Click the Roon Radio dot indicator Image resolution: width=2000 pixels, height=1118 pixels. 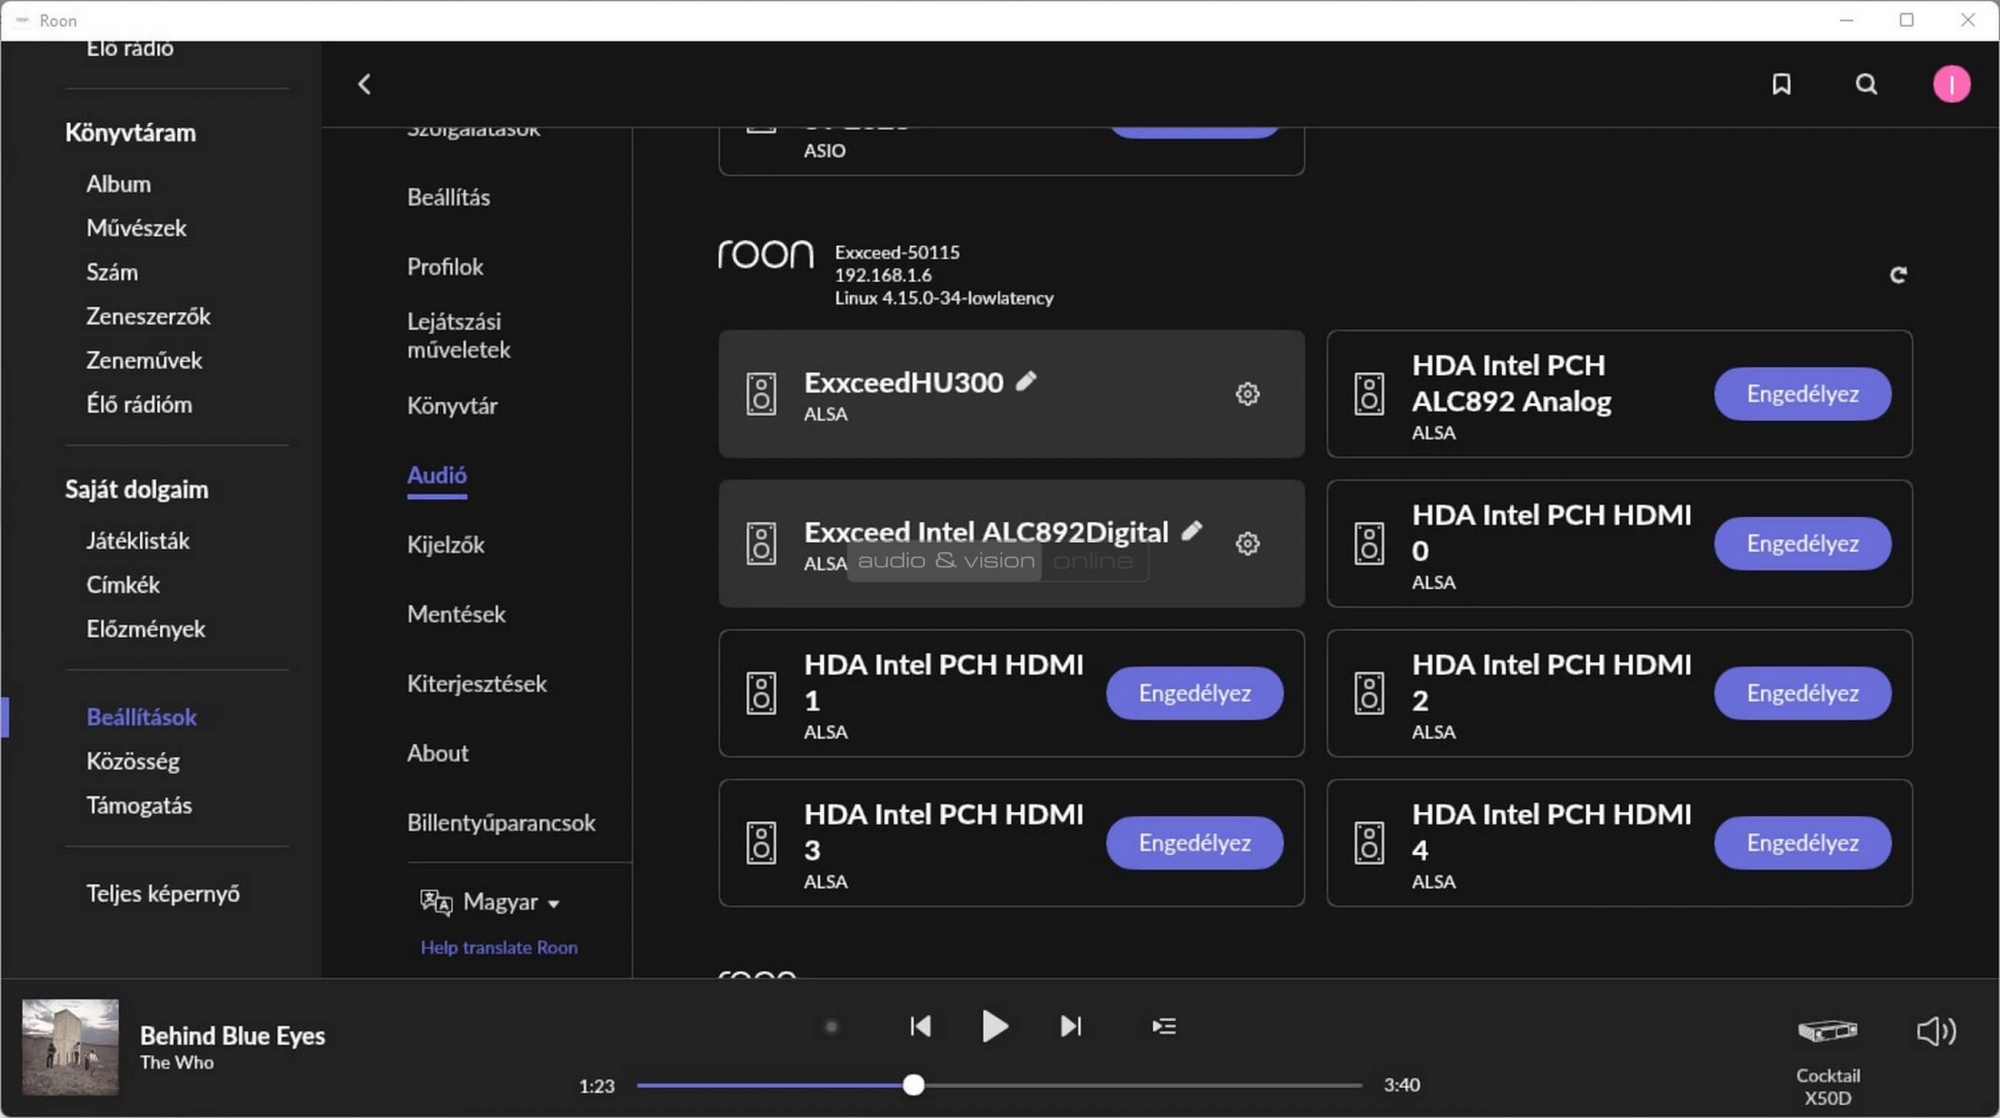831,1026
